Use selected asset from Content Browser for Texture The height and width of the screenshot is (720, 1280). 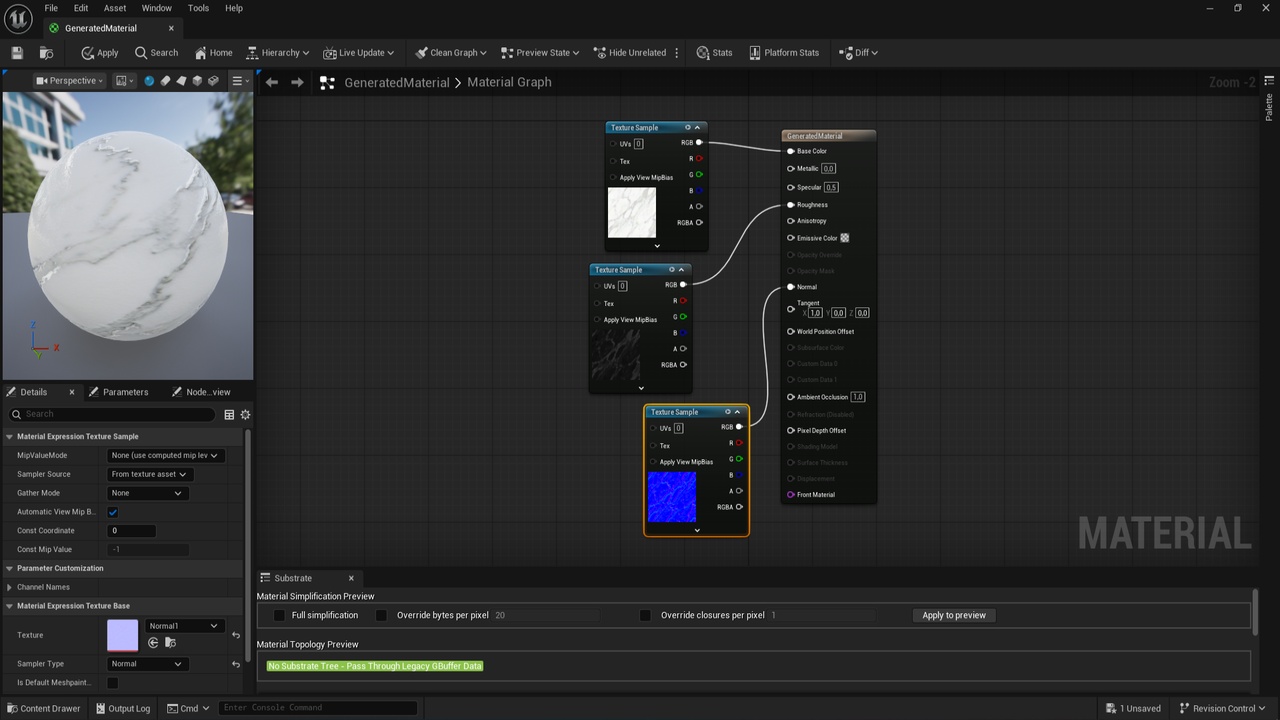coord(153,642)
